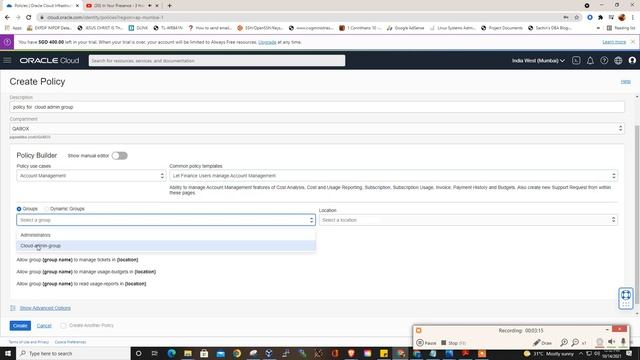This screenshot has height=360, width=640.
Task: Open the notifications bell icon
Action: (590, 60)
